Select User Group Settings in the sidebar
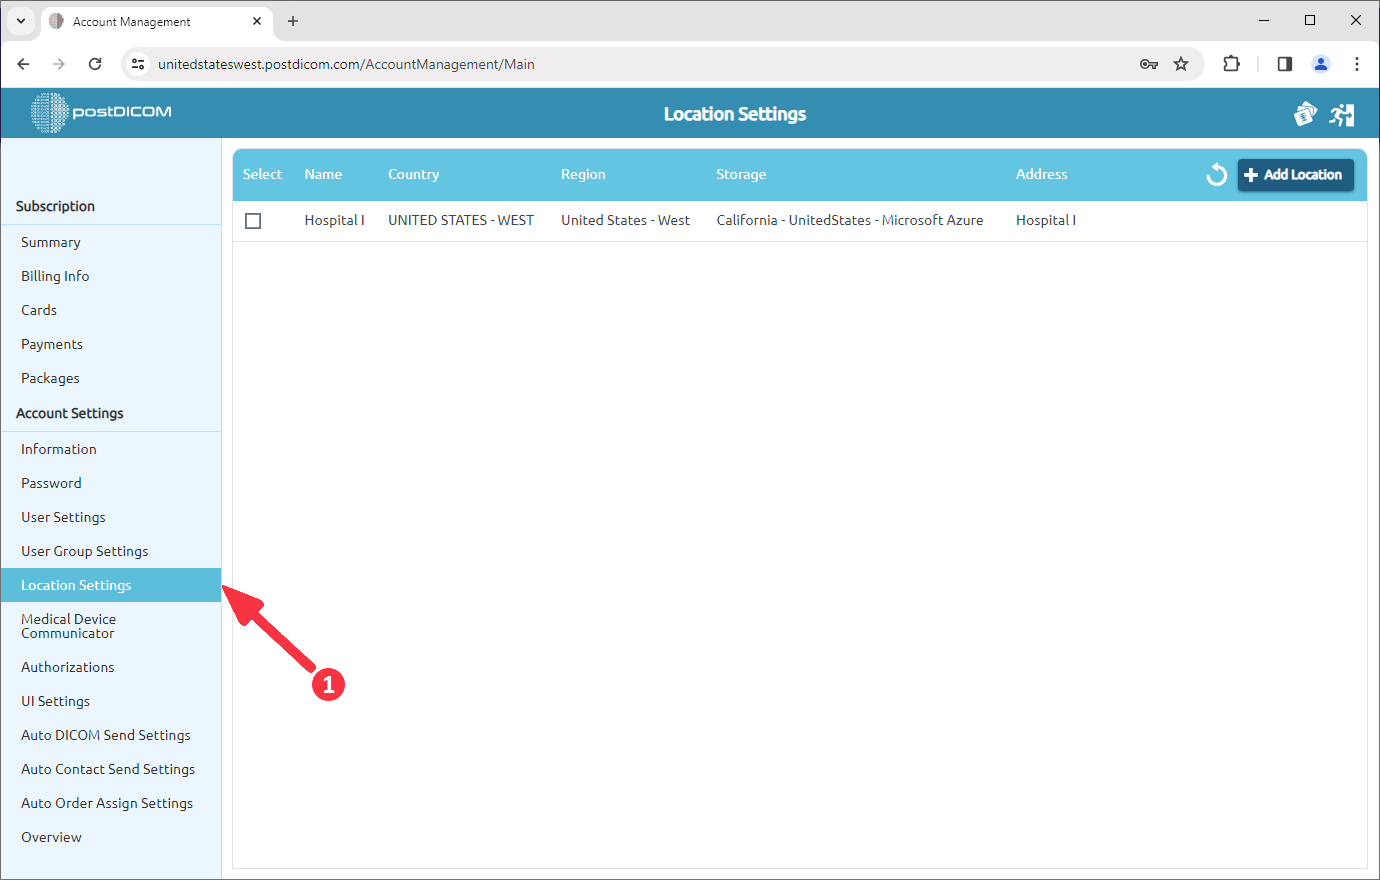The height and width of the screenshot is (880, 1380). point(84,550)
